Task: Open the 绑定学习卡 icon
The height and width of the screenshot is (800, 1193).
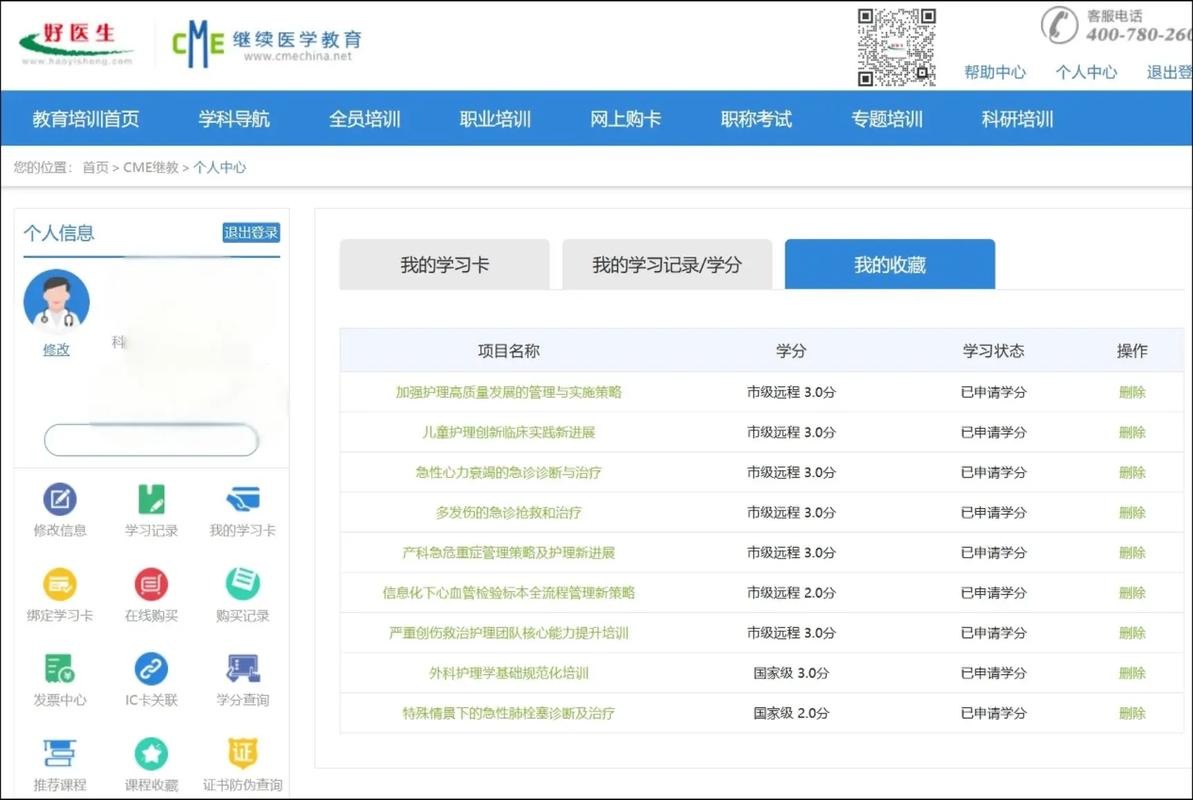Action: point(59,585)
